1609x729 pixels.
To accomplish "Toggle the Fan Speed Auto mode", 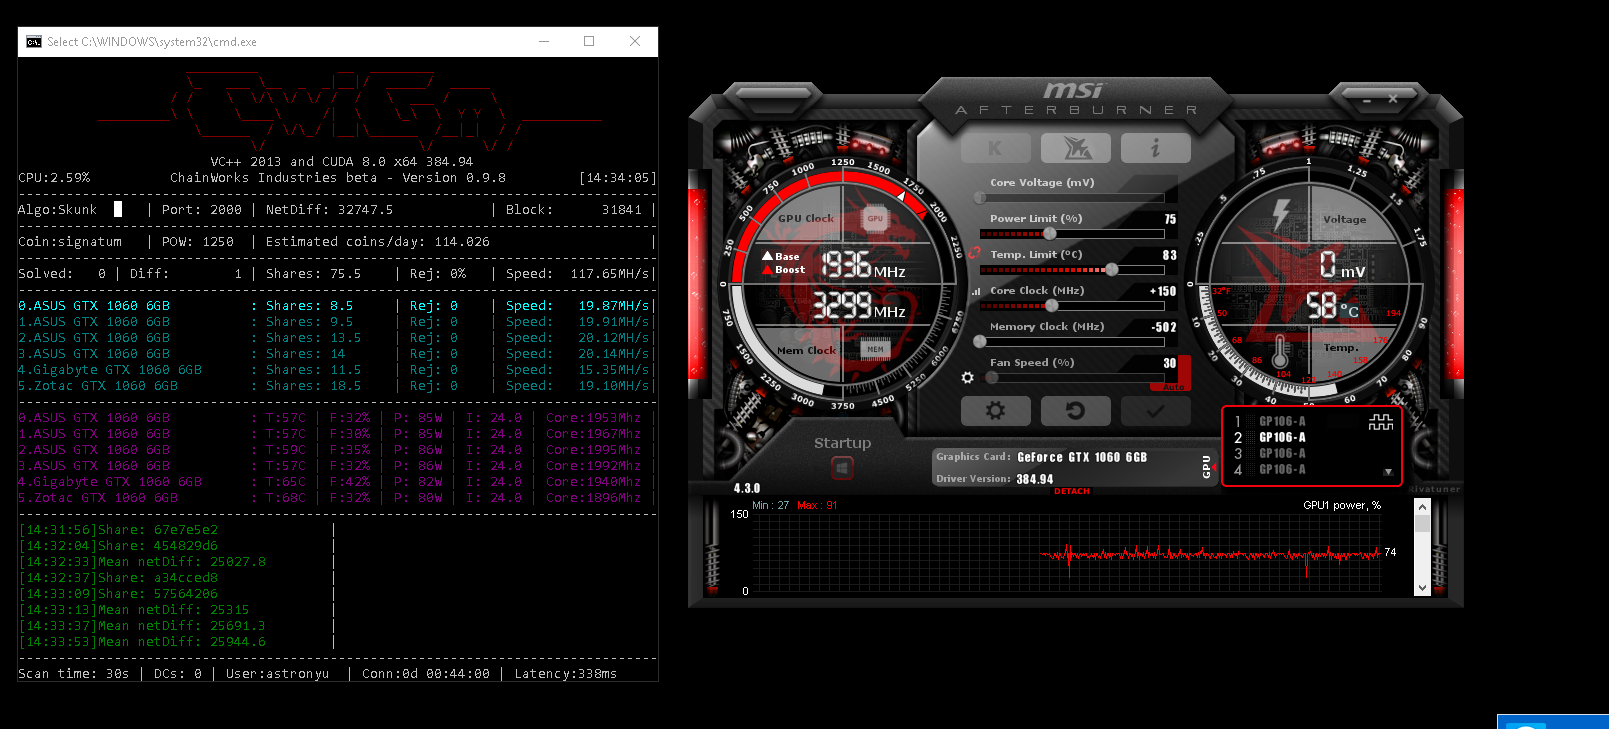I will [1173, 387].
